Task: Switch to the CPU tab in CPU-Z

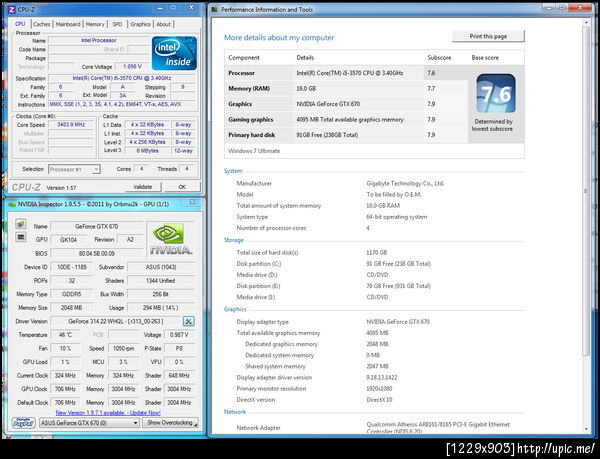Action: (x=20, y=24)
